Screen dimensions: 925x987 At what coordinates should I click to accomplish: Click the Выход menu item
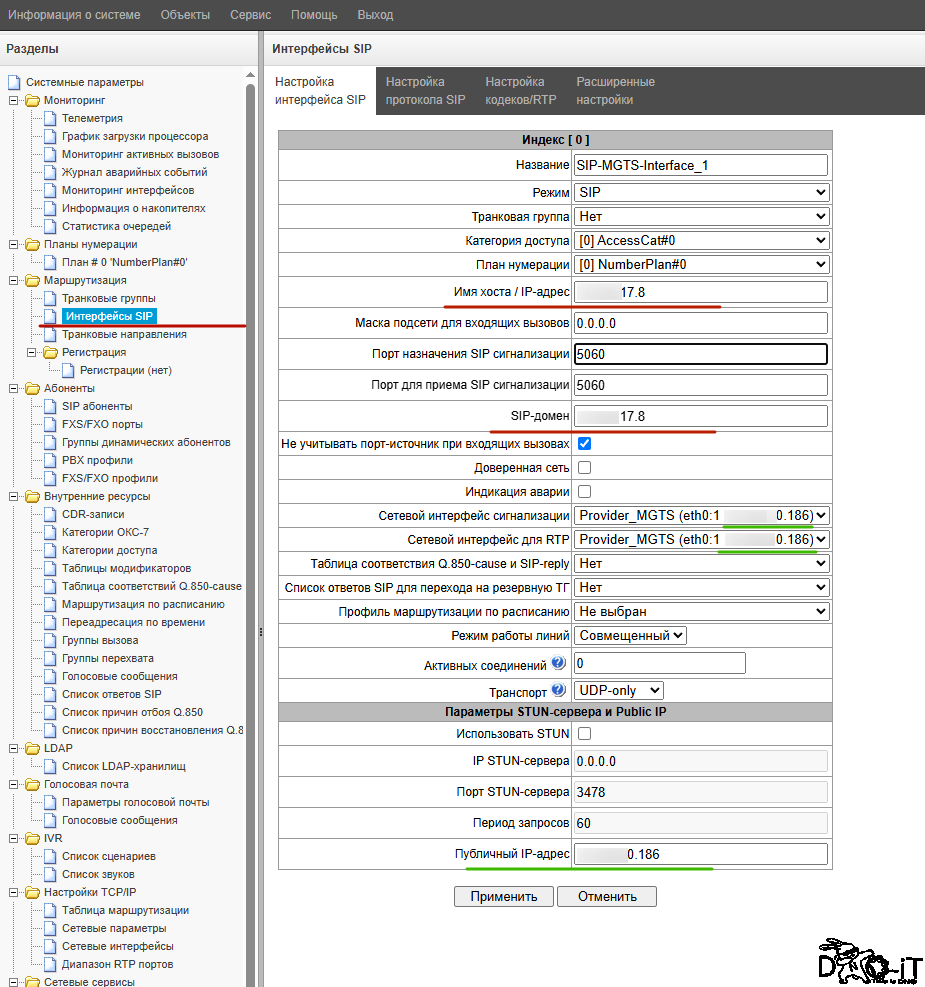tap(375, 14)
